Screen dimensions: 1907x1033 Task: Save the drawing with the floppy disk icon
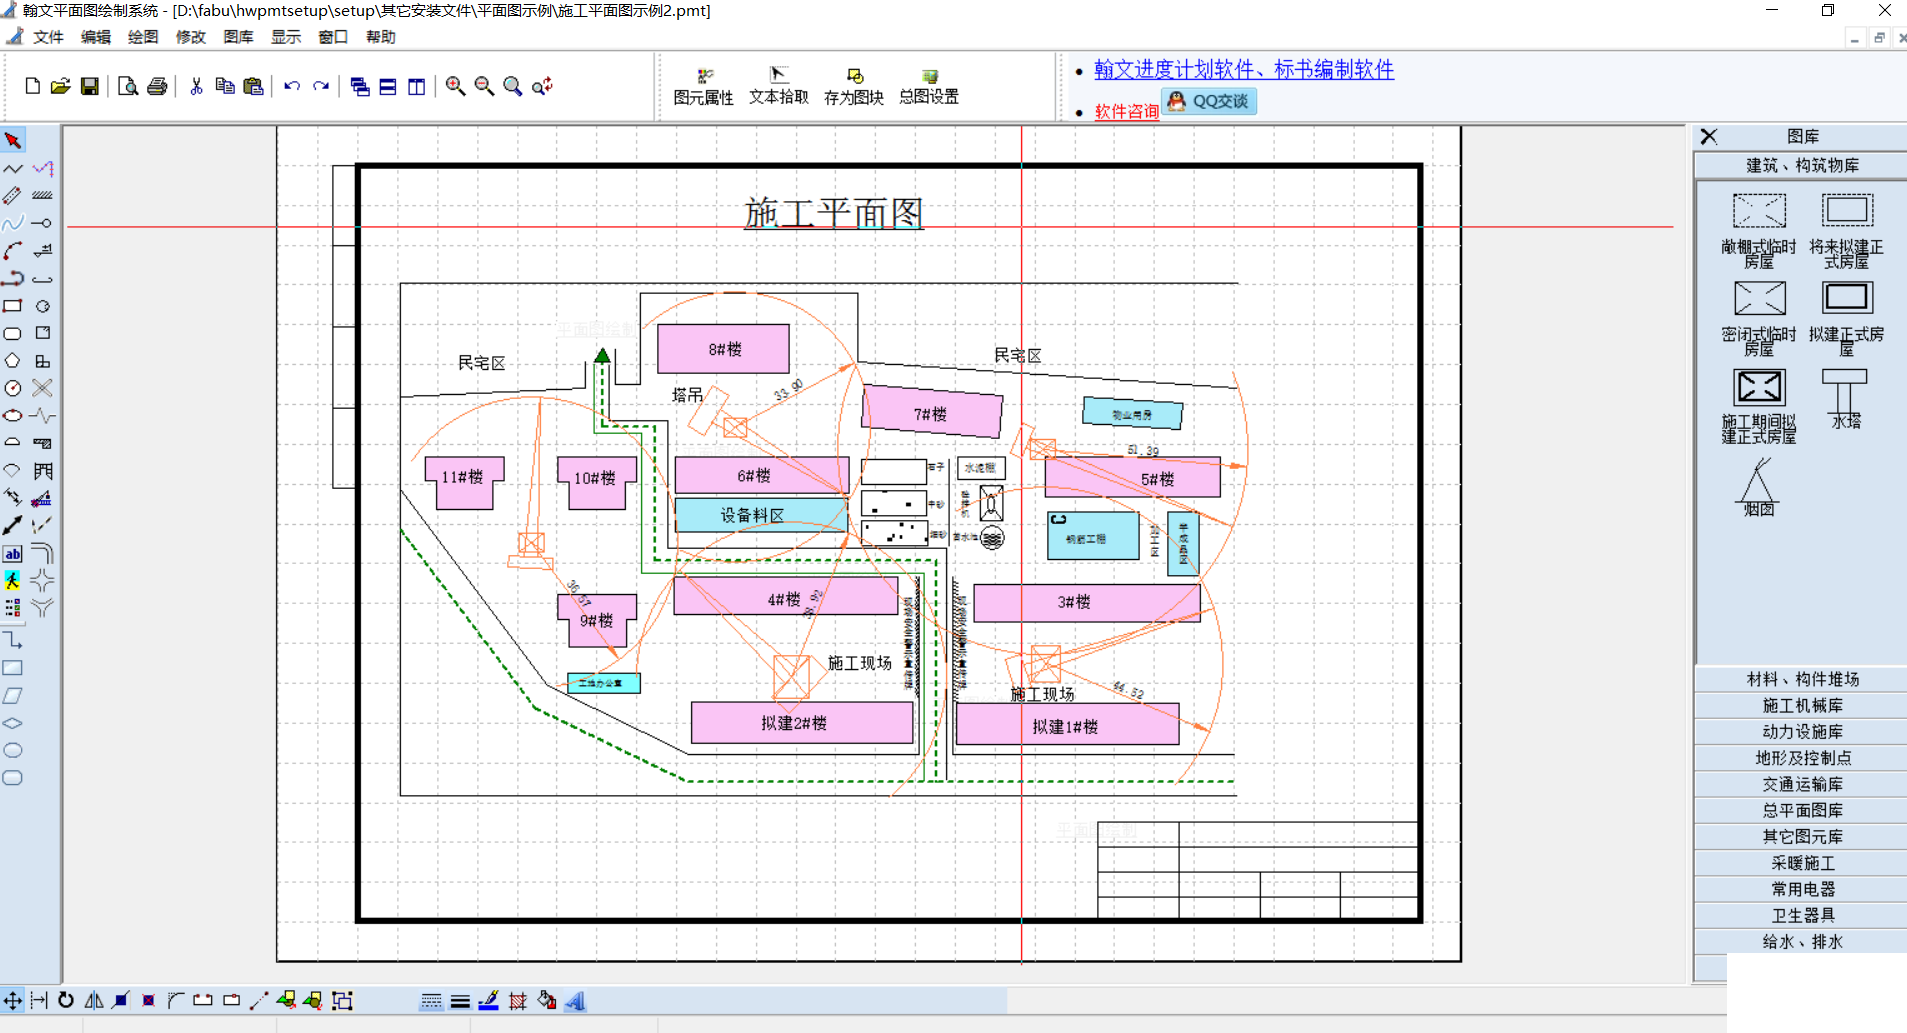[x=89, y=86]
